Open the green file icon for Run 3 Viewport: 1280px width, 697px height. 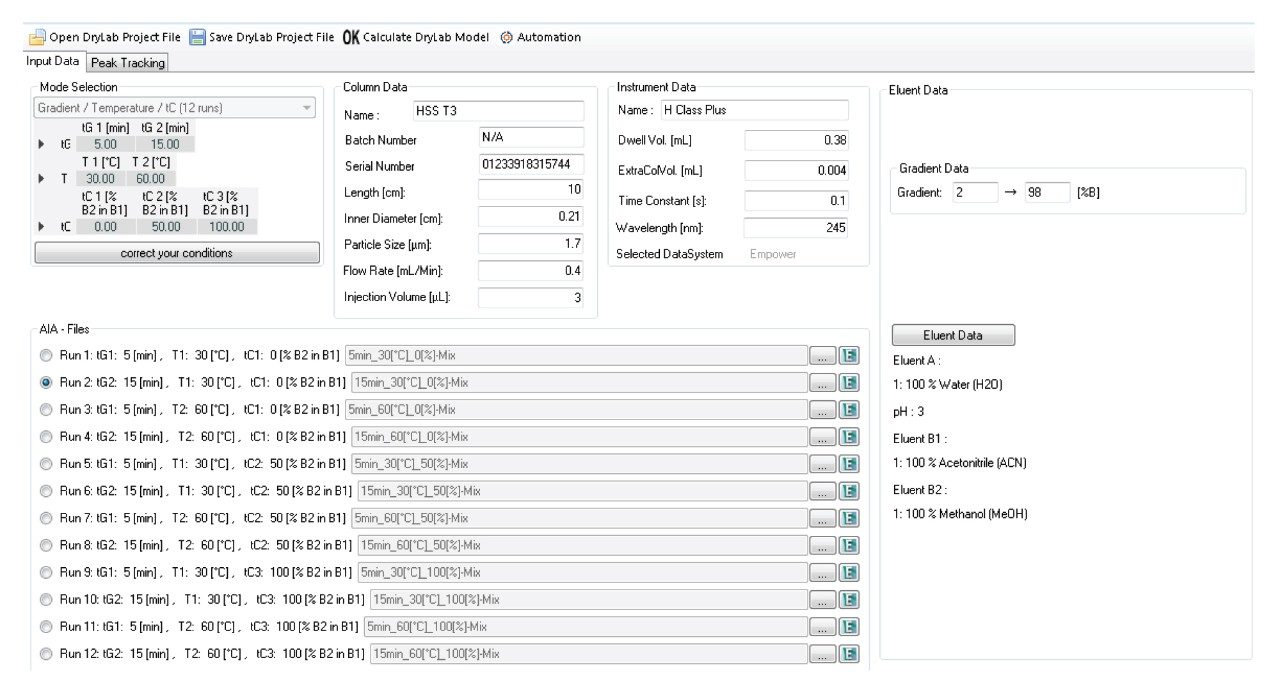pos(849,409)
